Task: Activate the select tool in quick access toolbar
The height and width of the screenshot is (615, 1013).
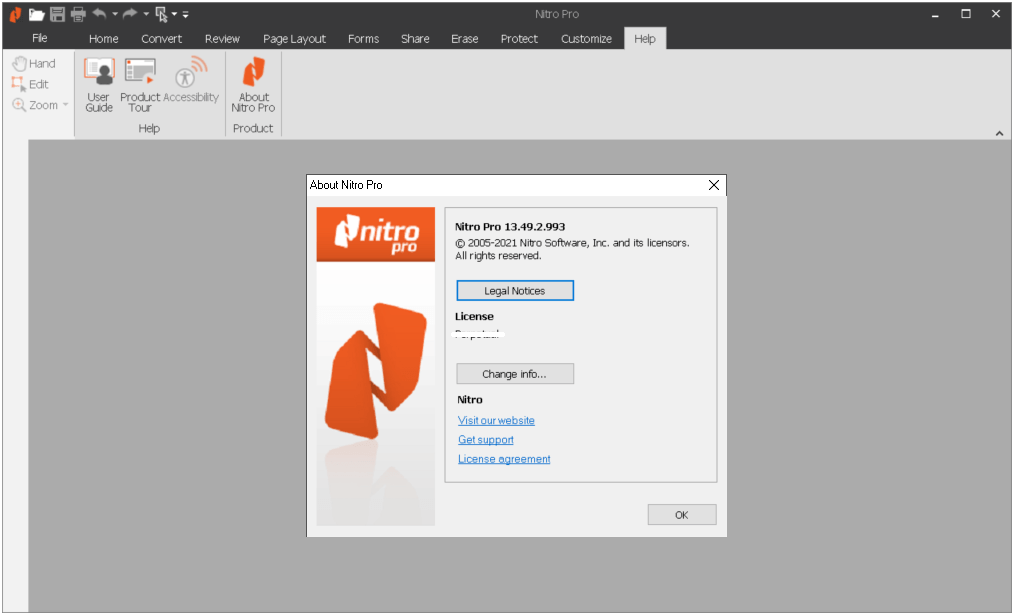Action: [161, 14]
